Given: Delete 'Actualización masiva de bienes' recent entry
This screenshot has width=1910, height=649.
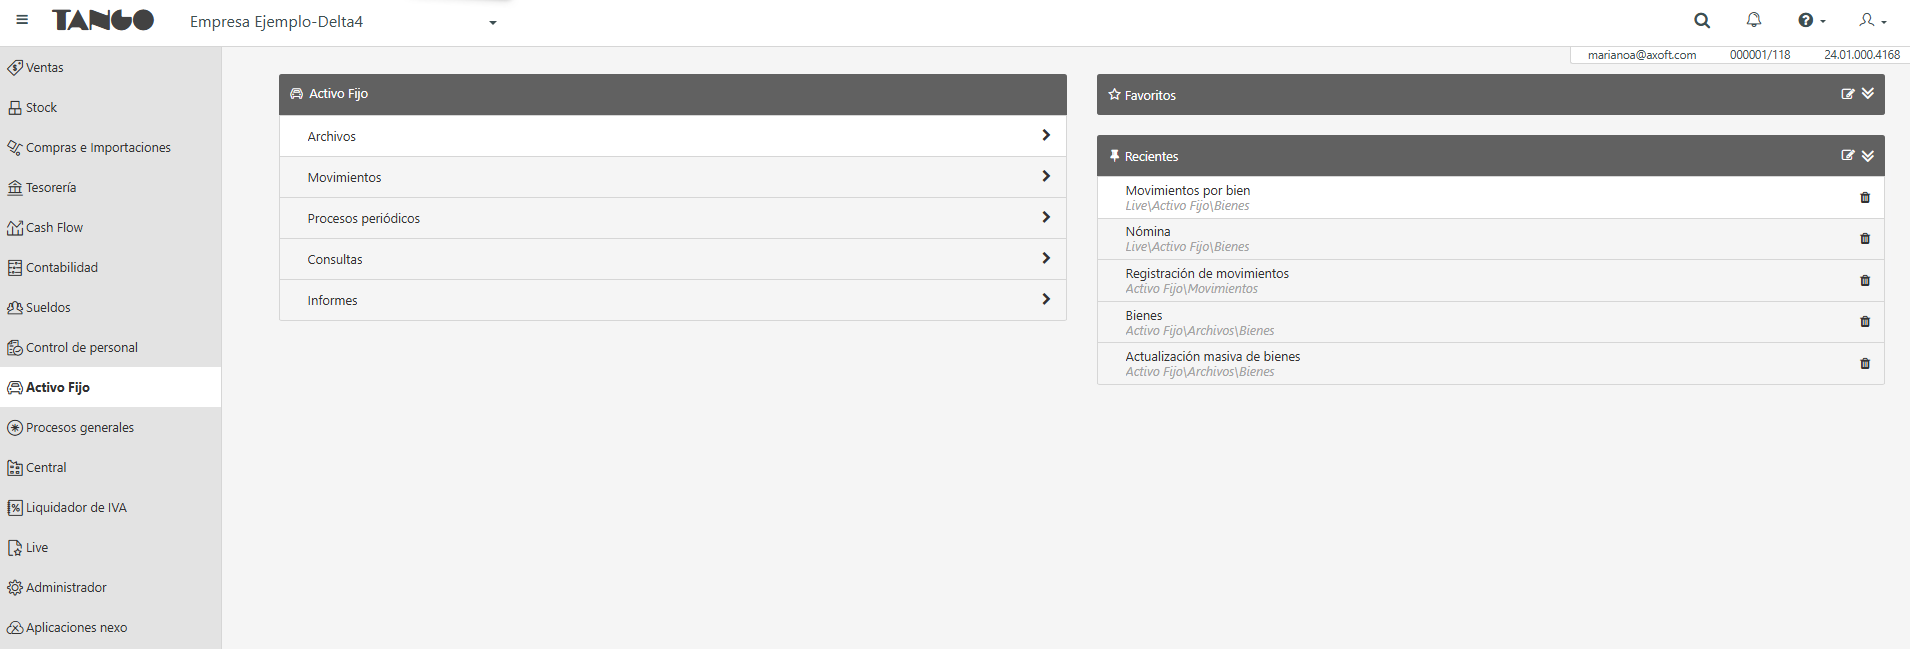Looking at the screenshot, I should pos(1865,364).
